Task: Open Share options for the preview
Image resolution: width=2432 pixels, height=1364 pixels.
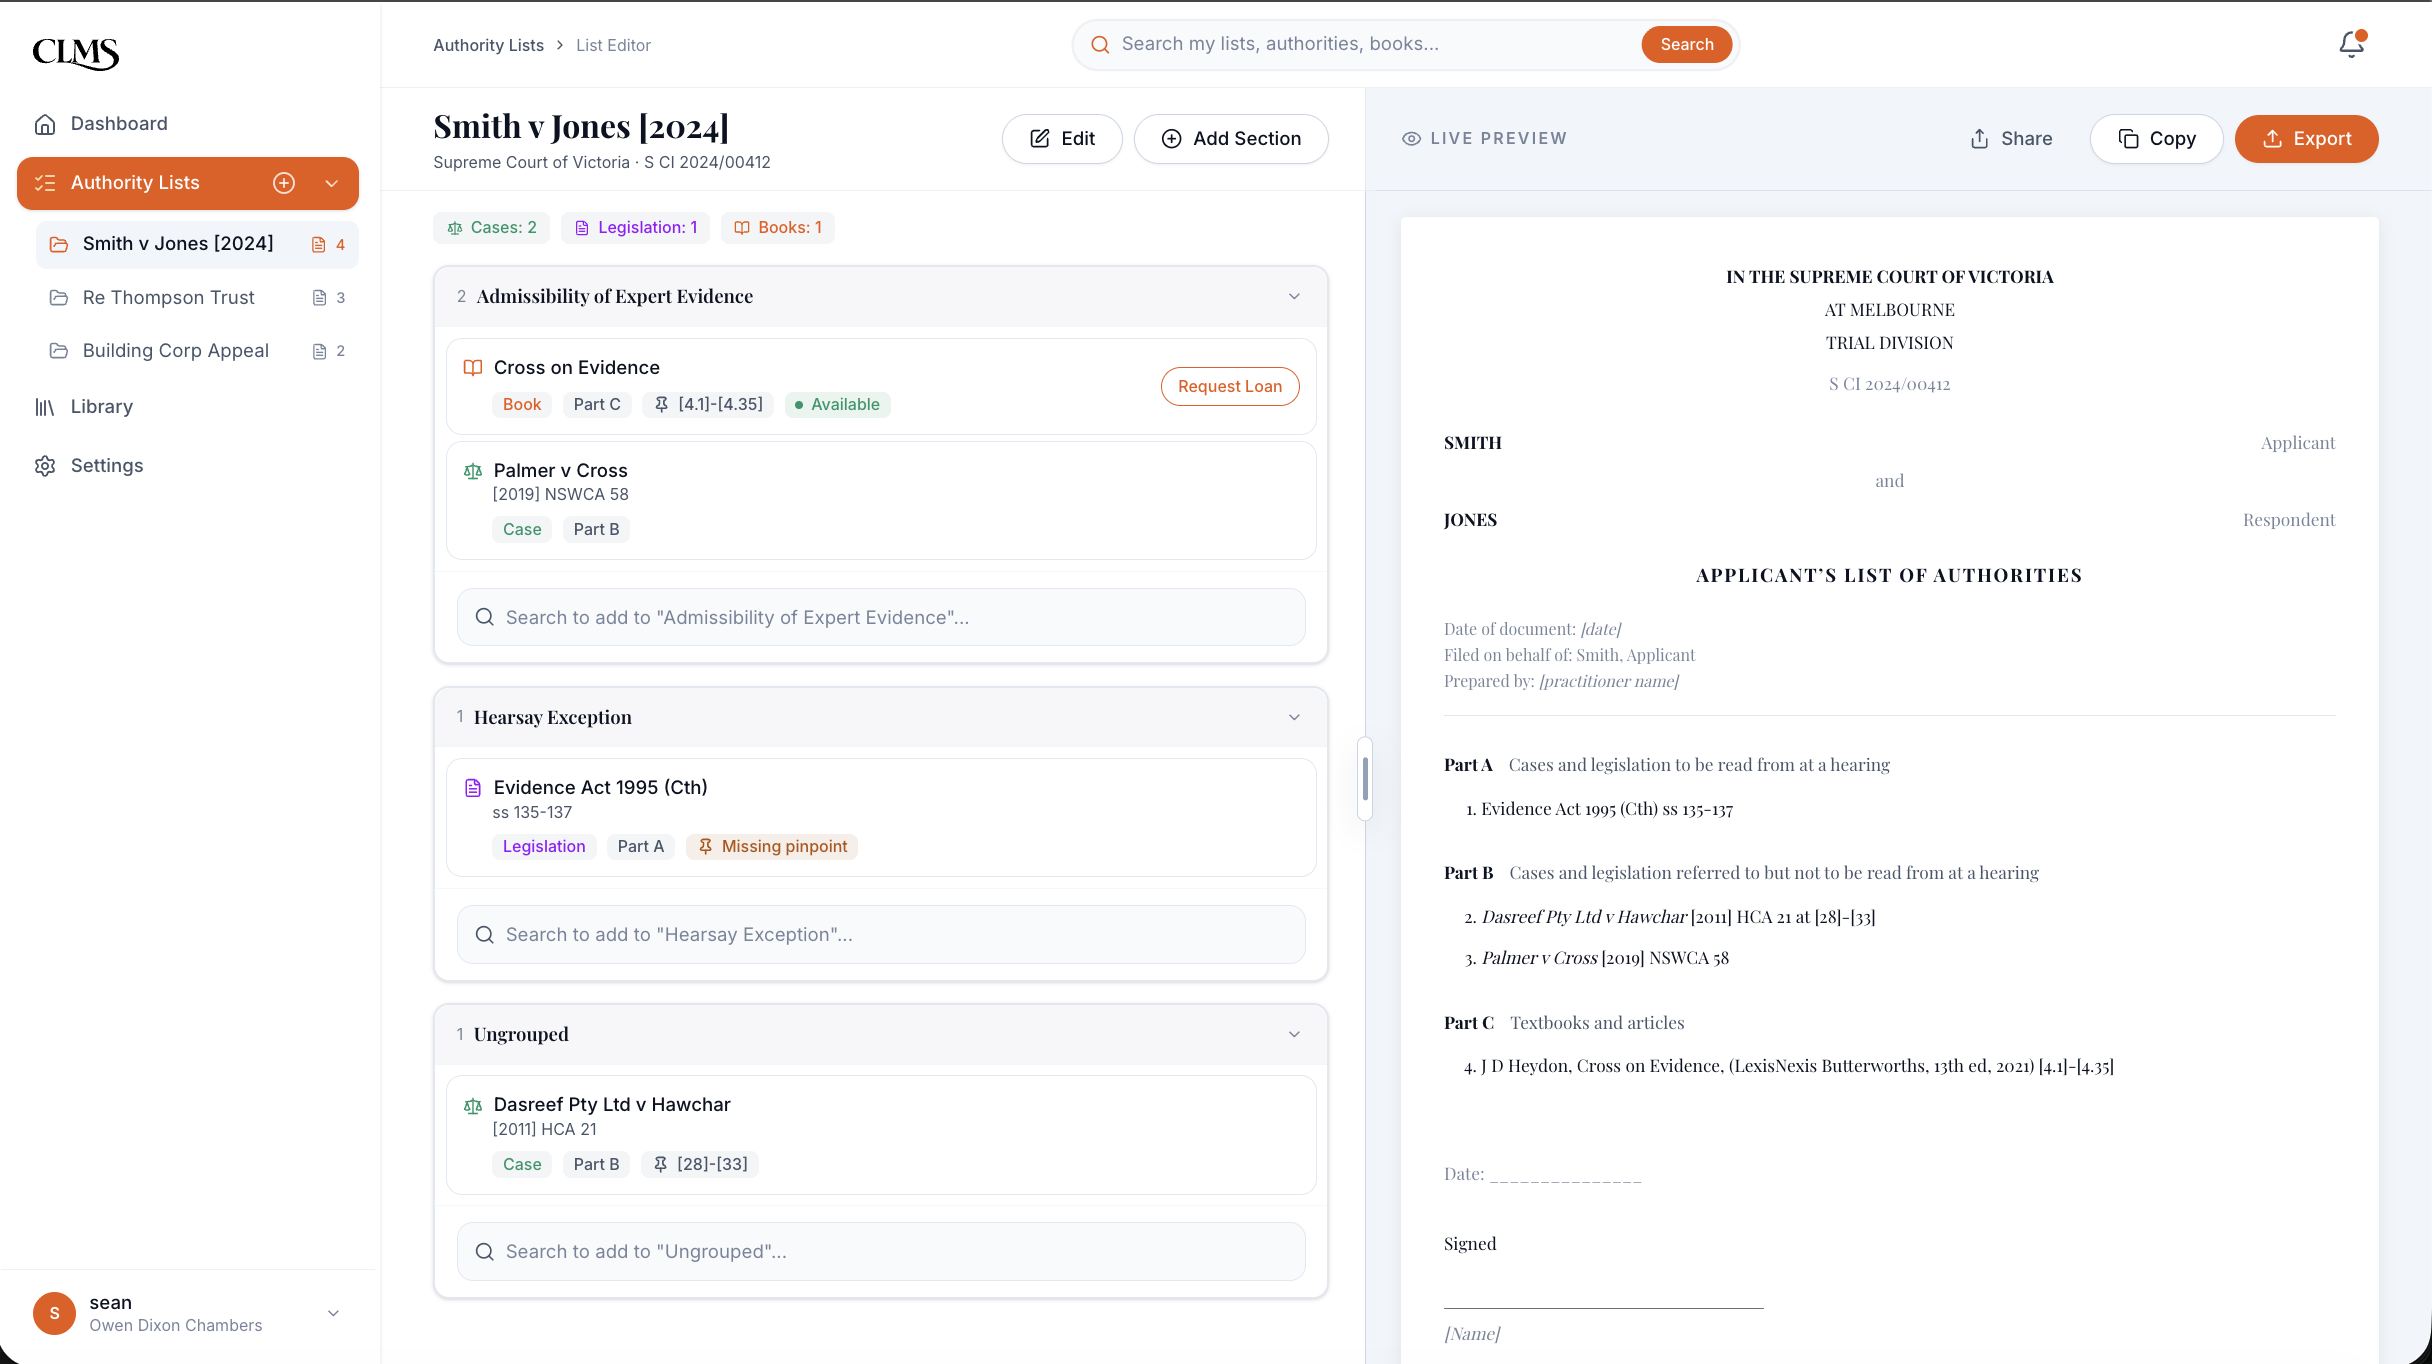Action: [2009, 138]
